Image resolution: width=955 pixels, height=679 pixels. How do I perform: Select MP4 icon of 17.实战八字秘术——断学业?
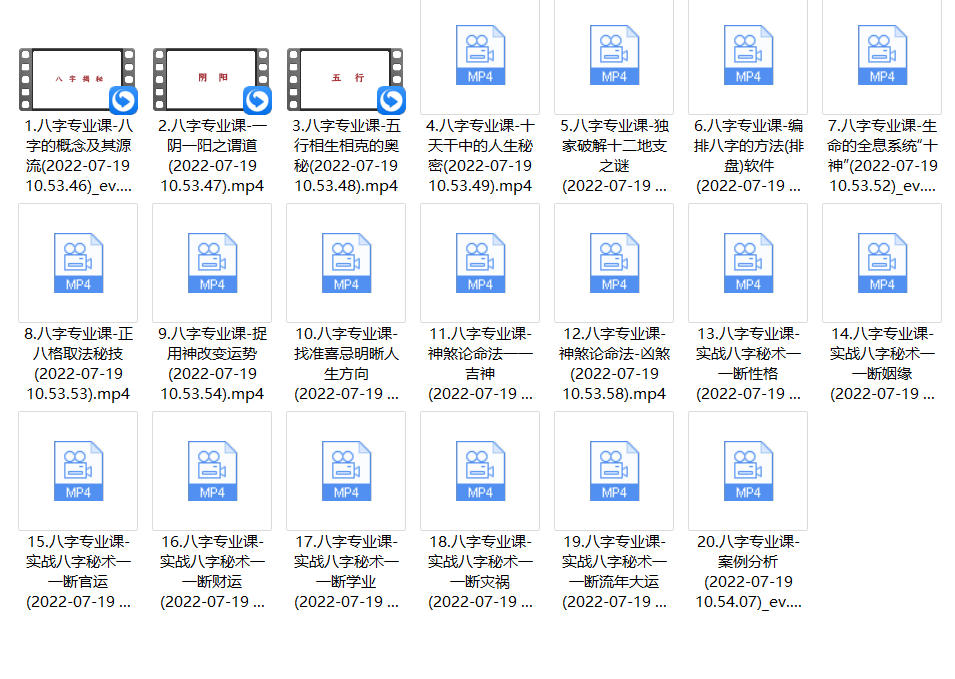347,471
